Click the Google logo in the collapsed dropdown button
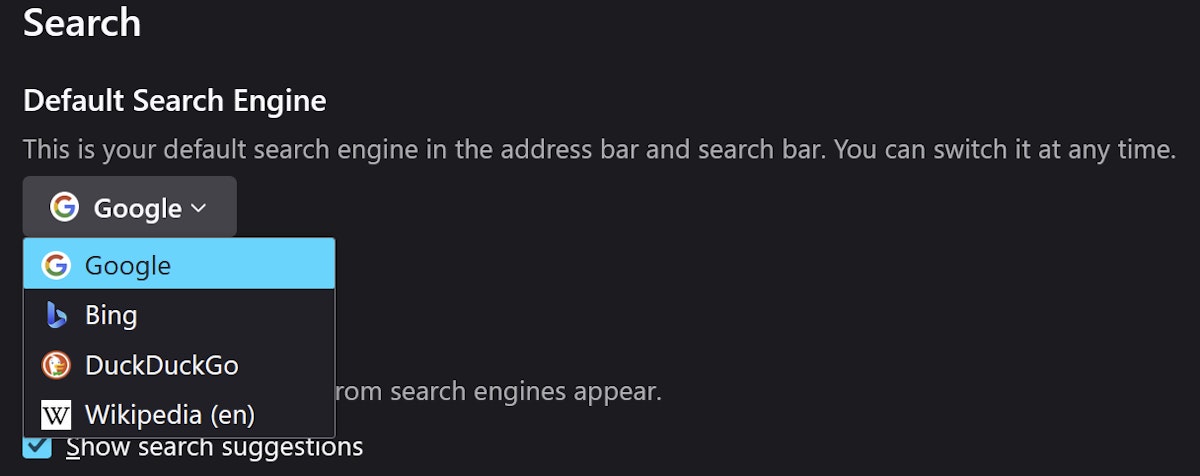The width and height of the screenshot is (1200, 476). pos(64,208)
